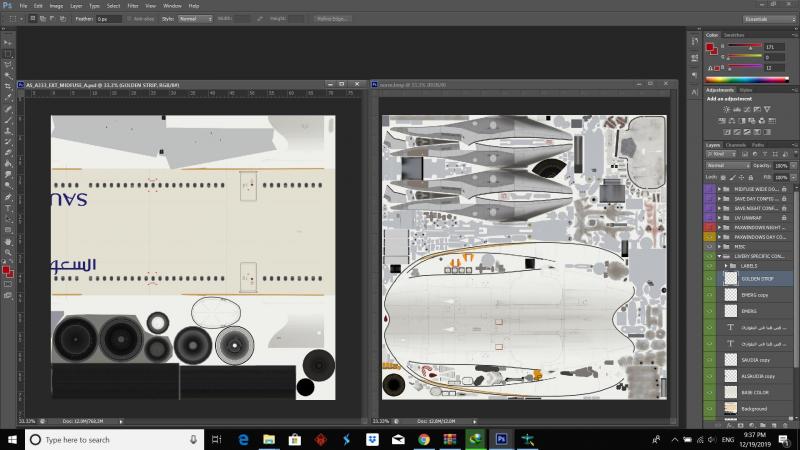The height and width of the screenshot is (450, 800).
Task: Select the Hand tool
Action: click(7, 241)
